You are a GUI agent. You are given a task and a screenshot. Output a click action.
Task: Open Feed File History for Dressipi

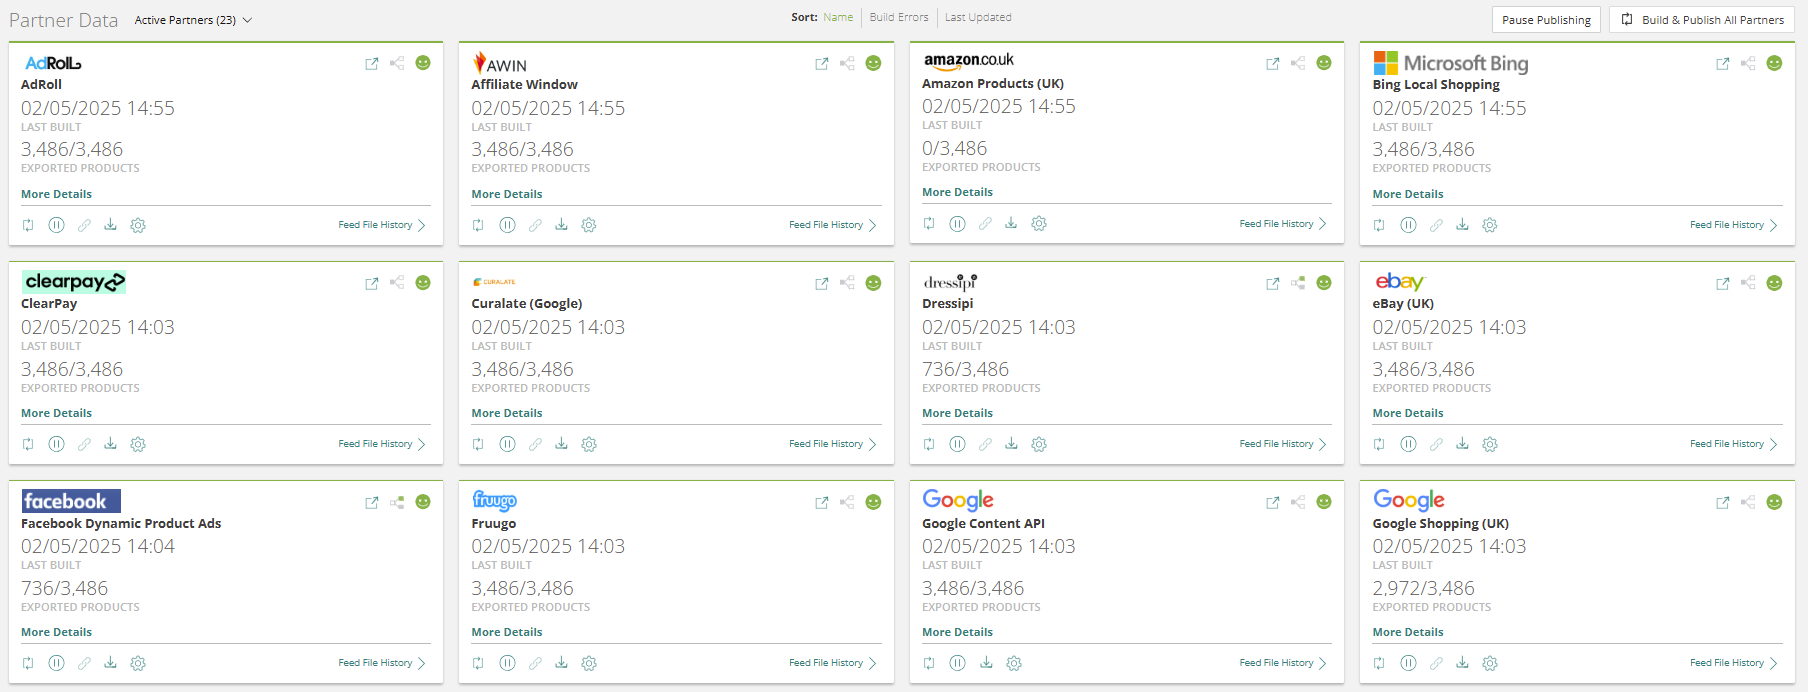coord(1283,444)
